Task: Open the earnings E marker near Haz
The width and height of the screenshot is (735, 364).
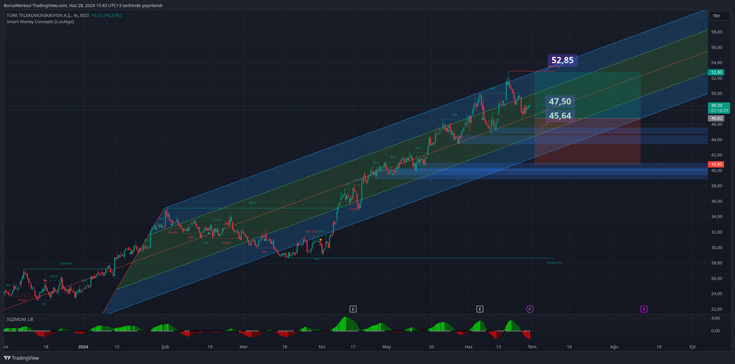Action: coord(480,309)
